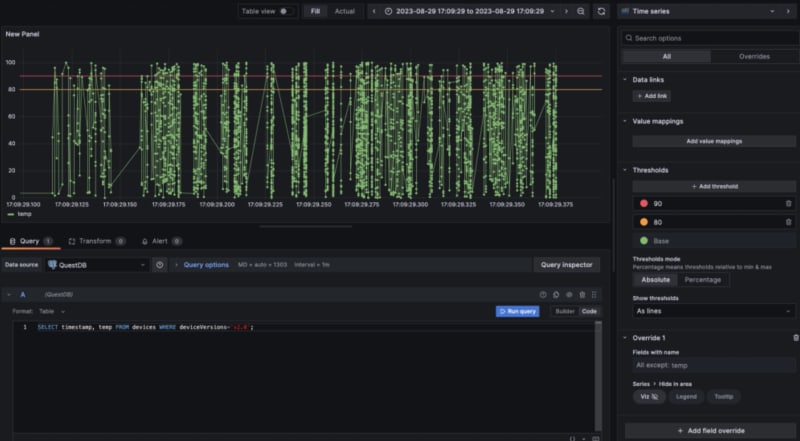The width and height of the screenshot is (800, 441).
Task: Toggle Viz hide option for series
Action: click(649, 397)
